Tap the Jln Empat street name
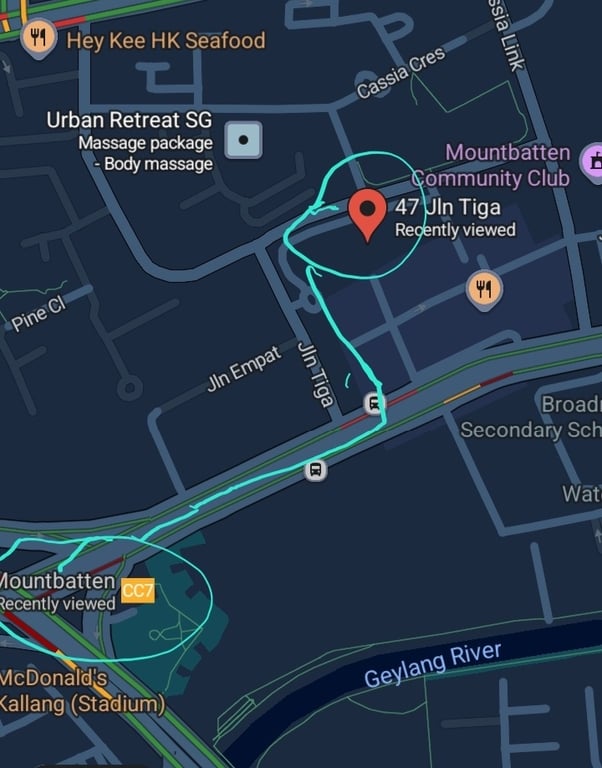Screen dimensions: 602x768 point(244,368)
